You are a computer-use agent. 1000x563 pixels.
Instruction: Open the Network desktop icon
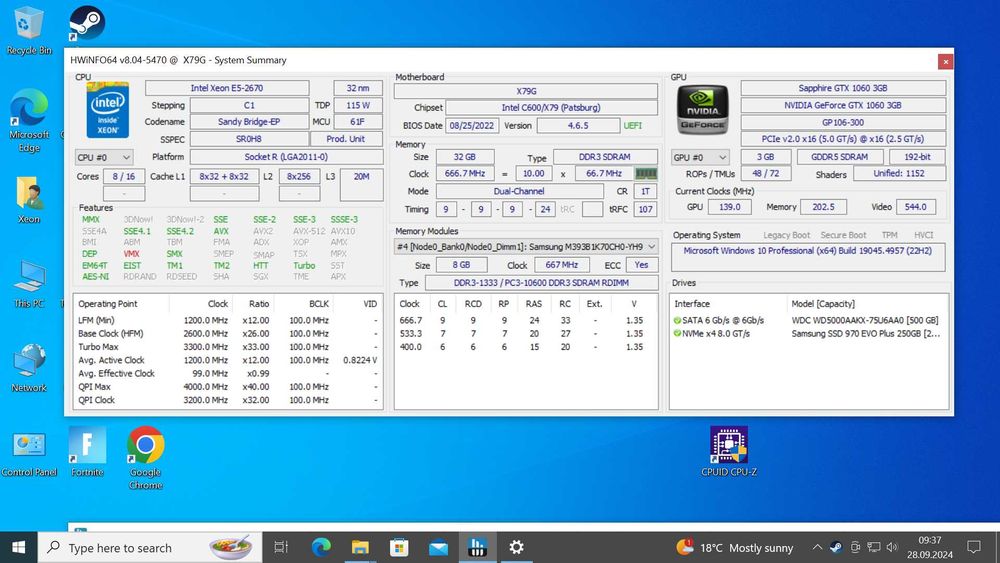29,368
